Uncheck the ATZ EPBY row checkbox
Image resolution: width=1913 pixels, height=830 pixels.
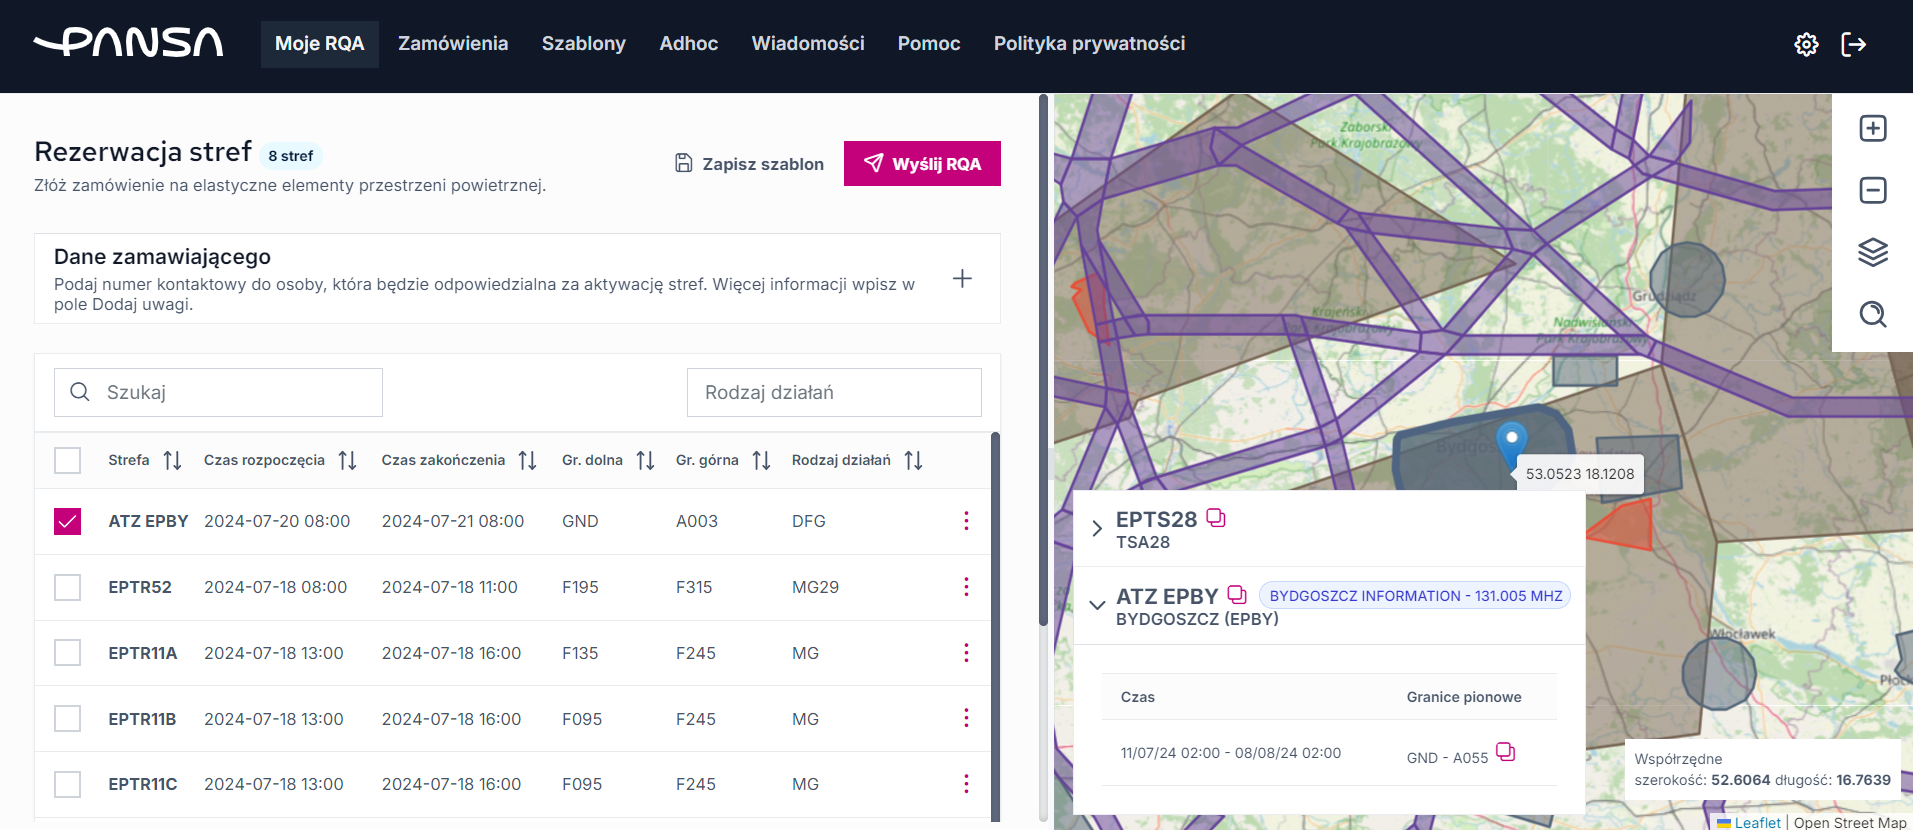(x=68, y=521)
